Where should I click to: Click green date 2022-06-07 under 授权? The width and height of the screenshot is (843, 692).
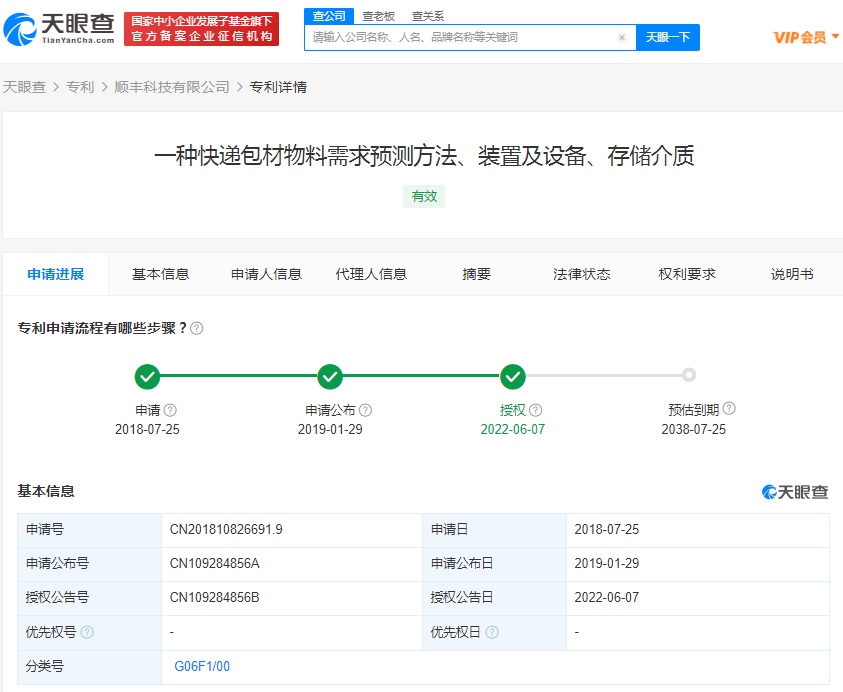(513, 429)
